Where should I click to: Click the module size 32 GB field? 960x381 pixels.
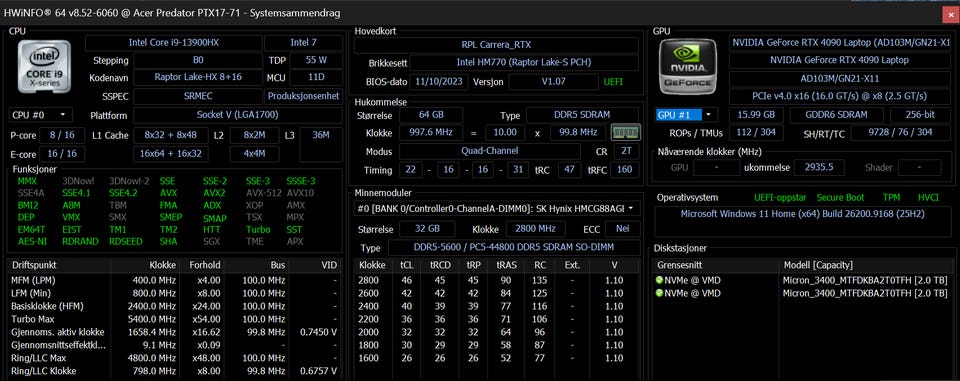pos(427,229)
